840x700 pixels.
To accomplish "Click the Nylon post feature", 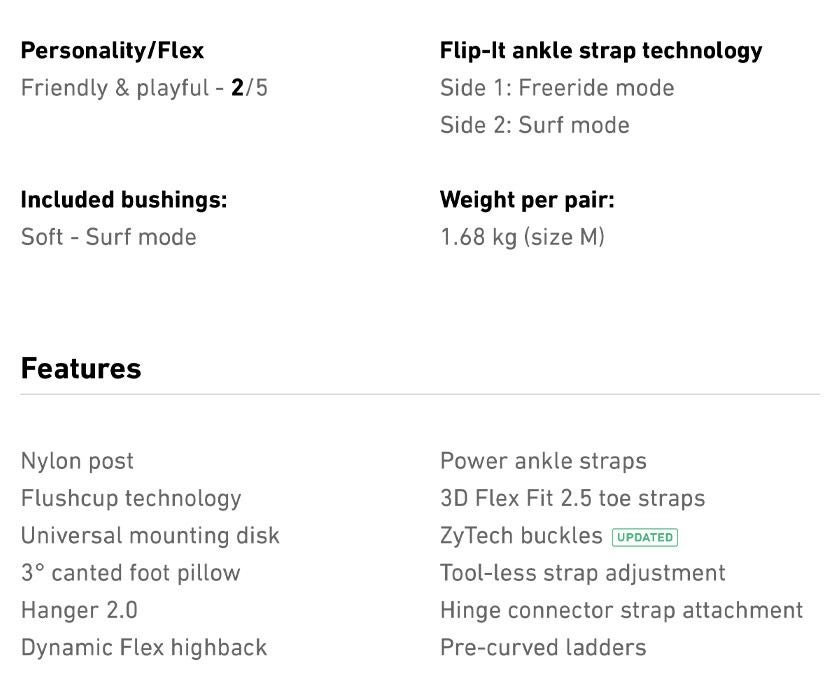I will (77, 461).
